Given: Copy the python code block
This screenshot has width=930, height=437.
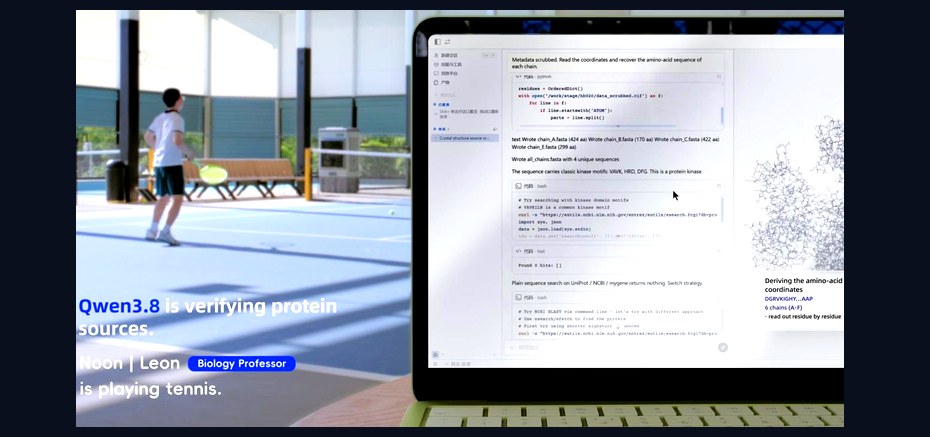Looking at the screenshot, I should pyautogui.click(x=719, y=76).
